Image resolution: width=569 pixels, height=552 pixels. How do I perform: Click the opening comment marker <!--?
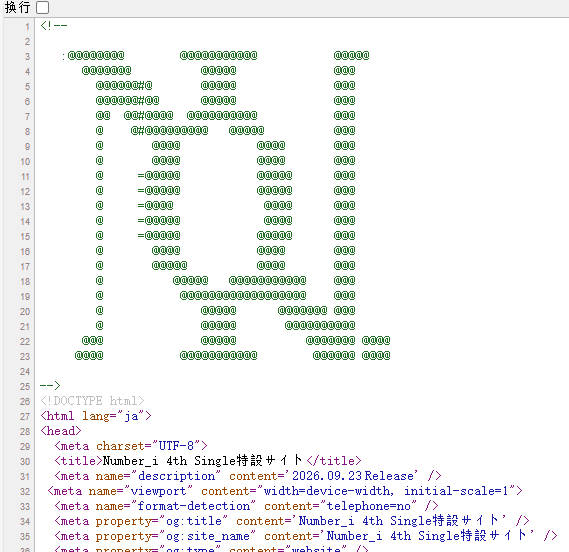point(54,26)
